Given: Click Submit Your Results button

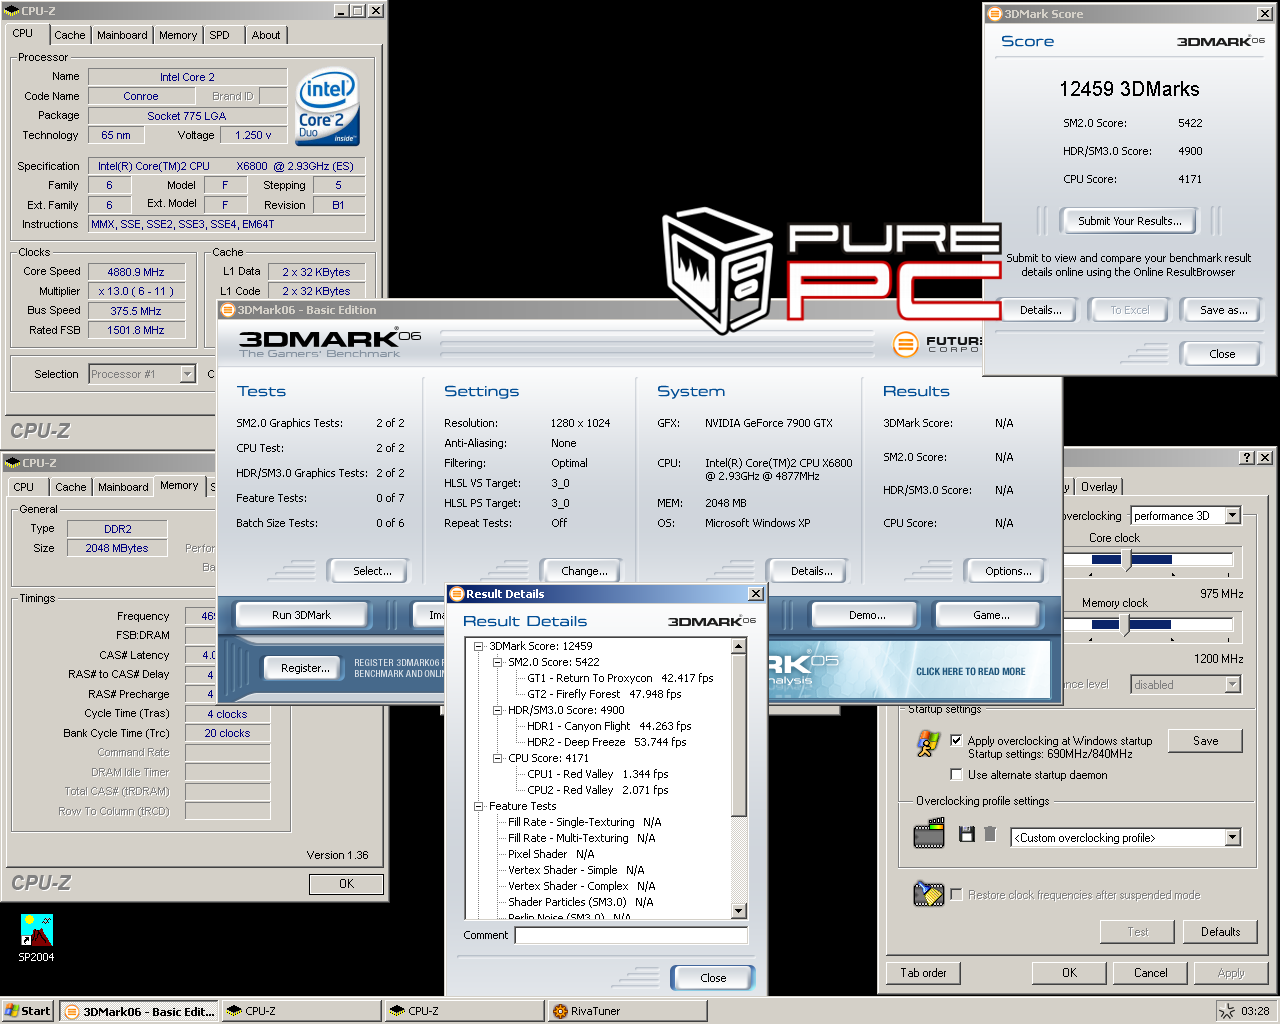Looking at the screenshot, I should [1130, 221].
